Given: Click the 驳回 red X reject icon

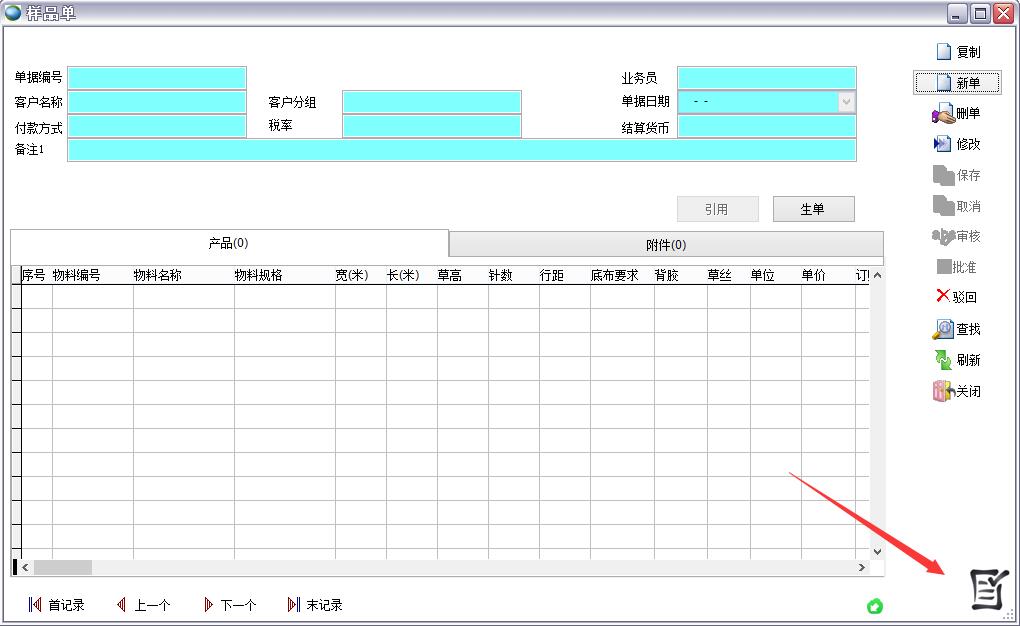Looking at the screenshot, I should tap(942, 296).
